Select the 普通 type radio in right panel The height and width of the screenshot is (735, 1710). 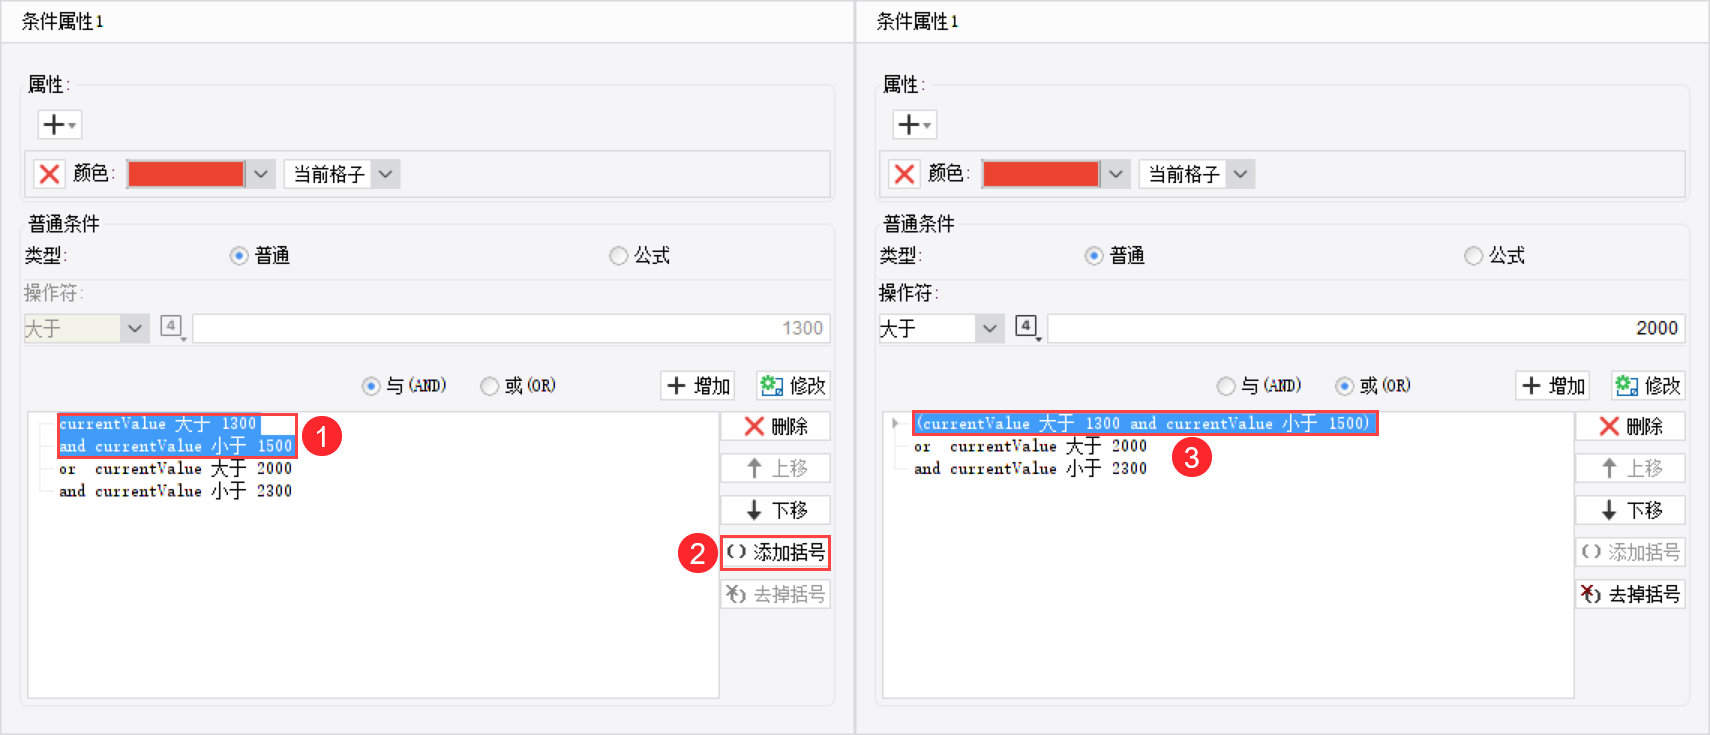[1094, 256]
